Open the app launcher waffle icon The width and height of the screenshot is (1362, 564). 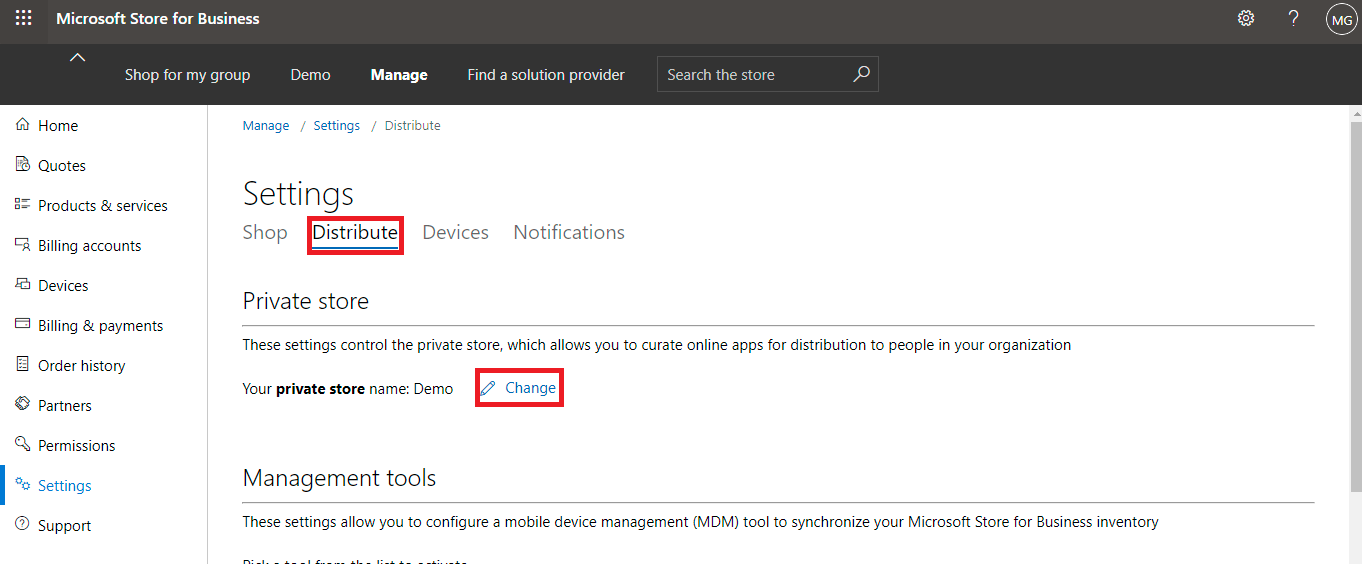23,18
